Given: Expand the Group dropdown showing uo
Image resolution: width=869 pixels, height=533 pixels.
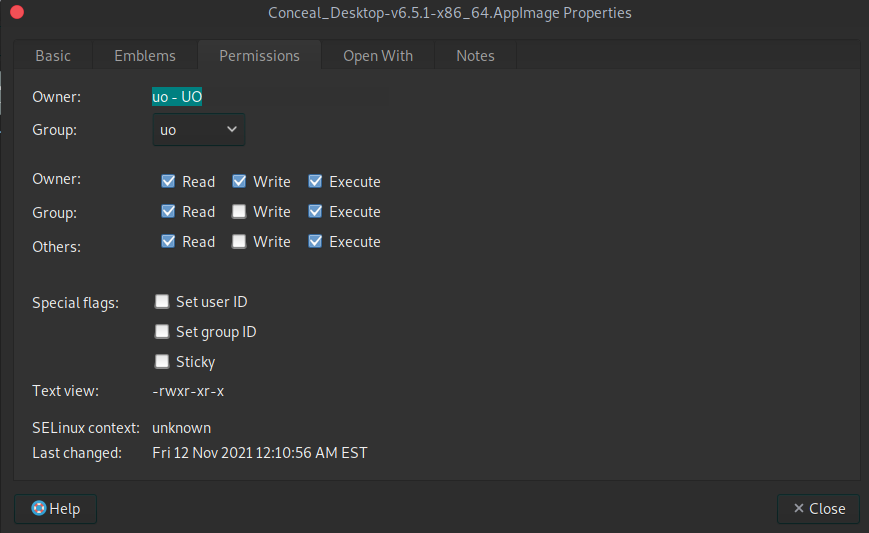Looking at the screenshot, I should point(198,130).
